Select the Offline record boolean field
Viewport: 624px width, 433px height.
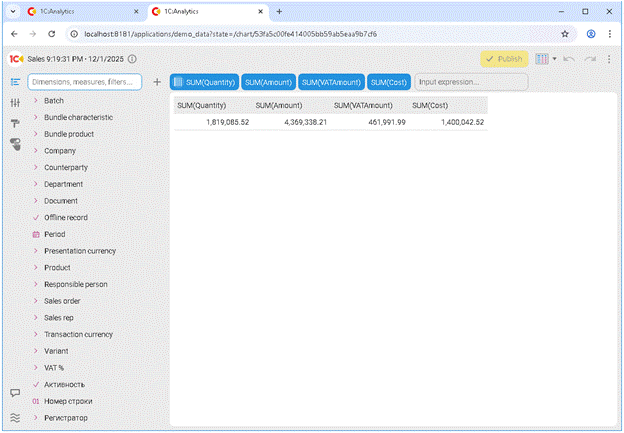65,217
